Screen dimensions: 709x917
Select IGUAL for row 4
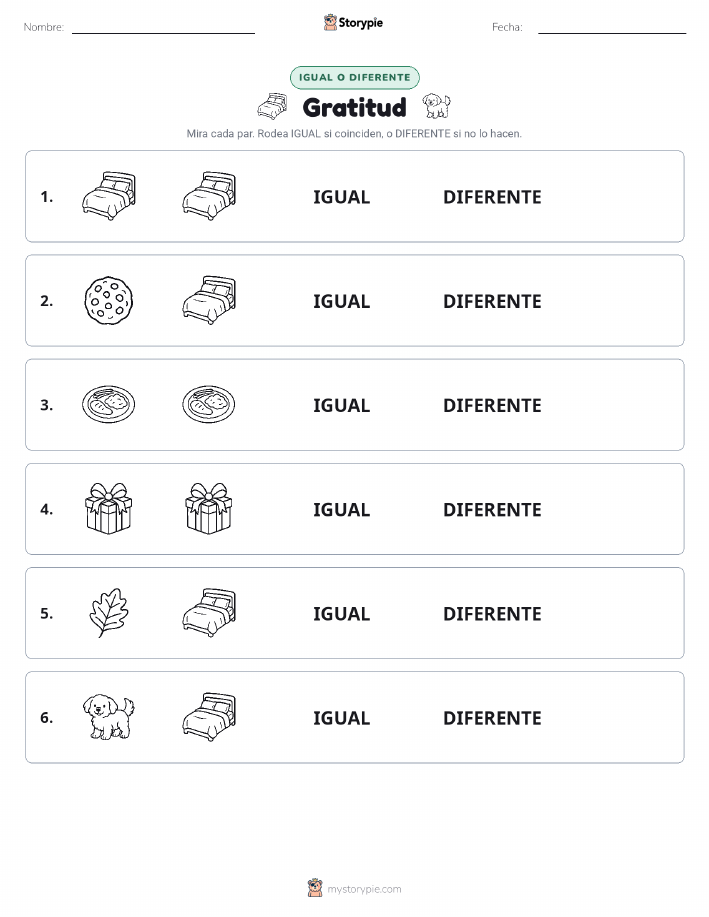(x=342, y=509)
